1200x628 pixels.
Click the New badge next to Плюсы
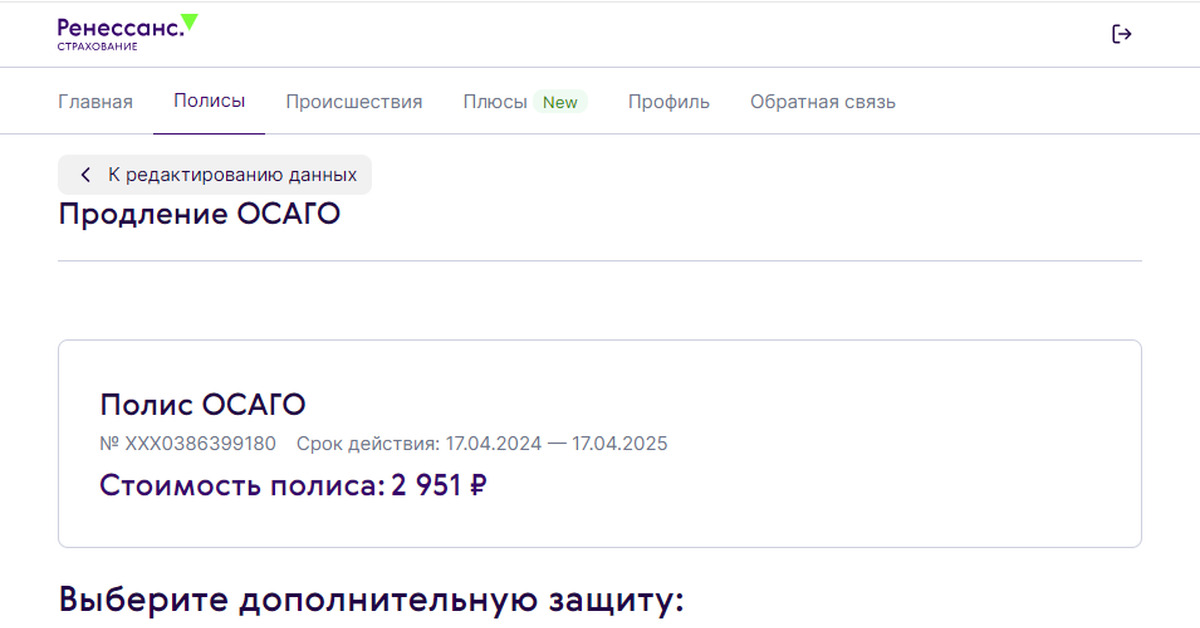(560, 102)
